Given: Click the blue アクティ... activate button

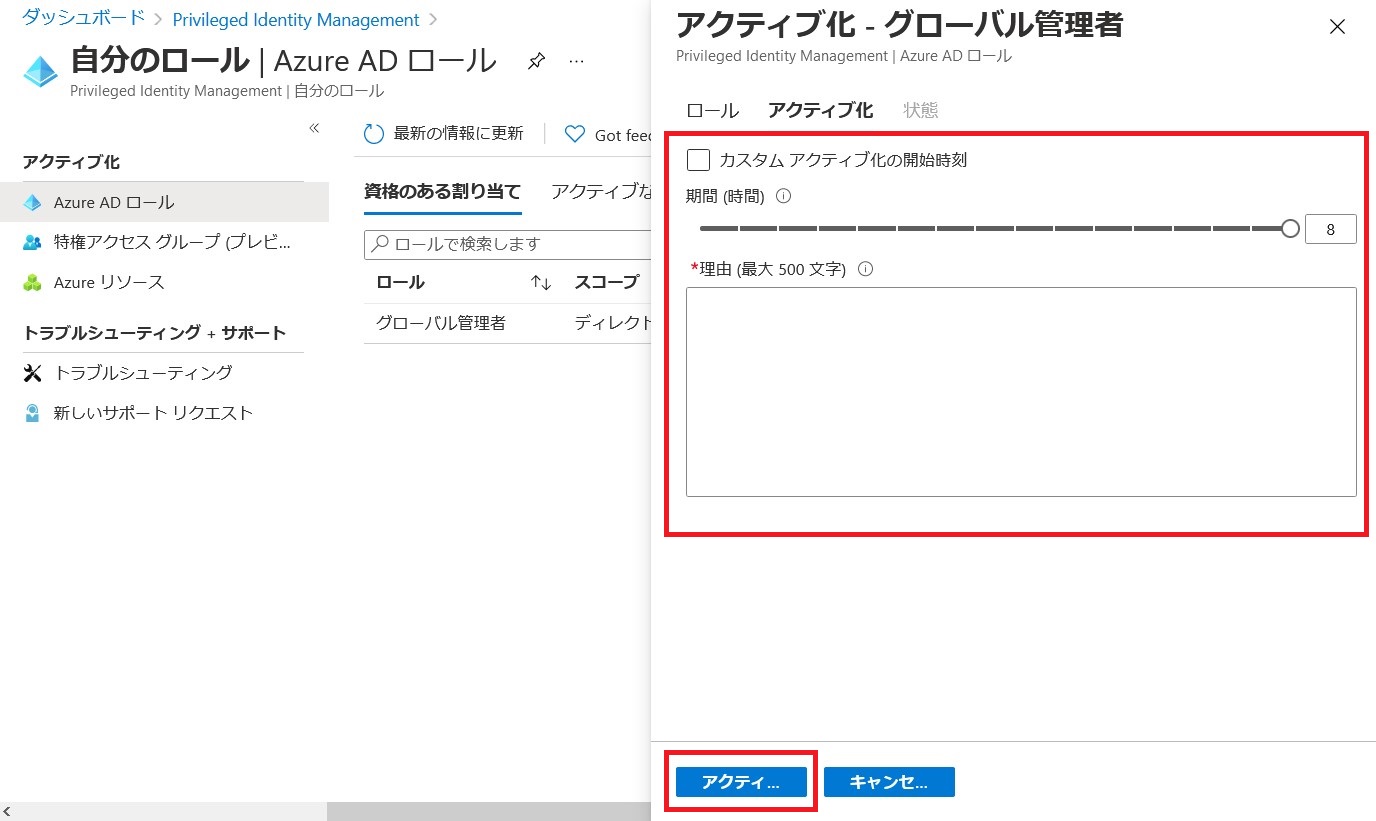Looking at the screenshot, I should [741, 782].
